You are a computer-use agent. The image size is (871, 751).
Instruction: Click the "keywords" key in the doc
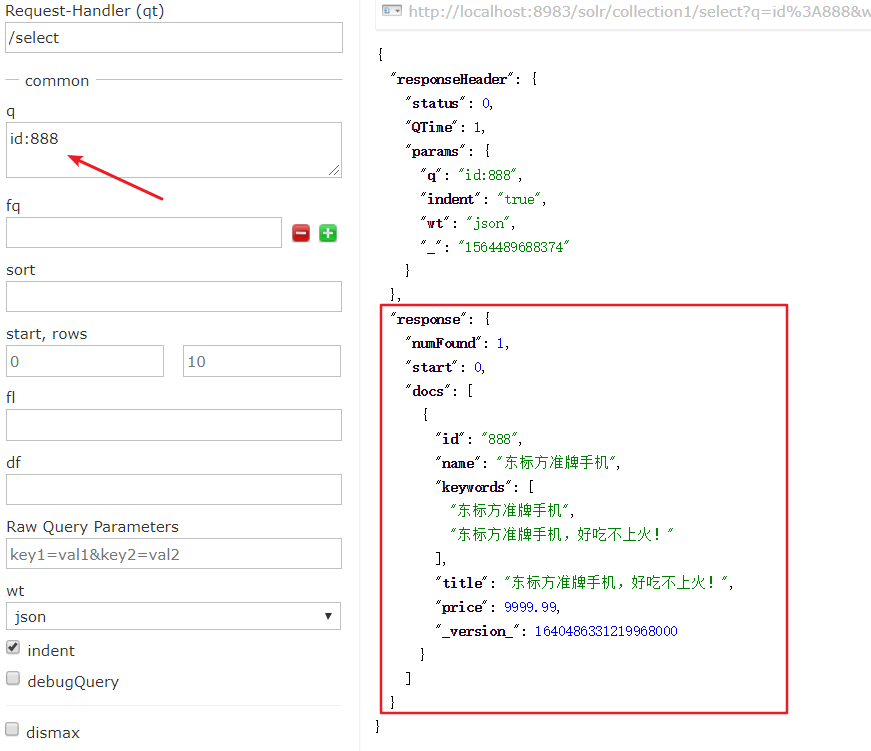point(473,487)
